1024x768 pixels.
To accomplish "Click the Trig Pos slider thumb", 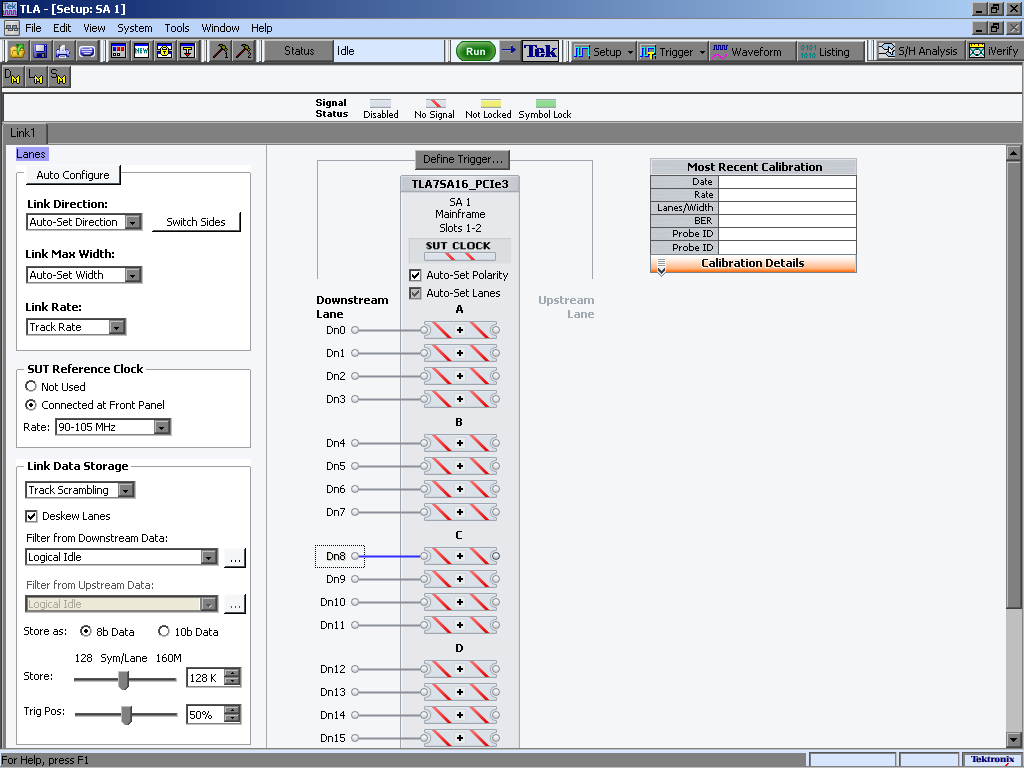I will click(127, 714).
